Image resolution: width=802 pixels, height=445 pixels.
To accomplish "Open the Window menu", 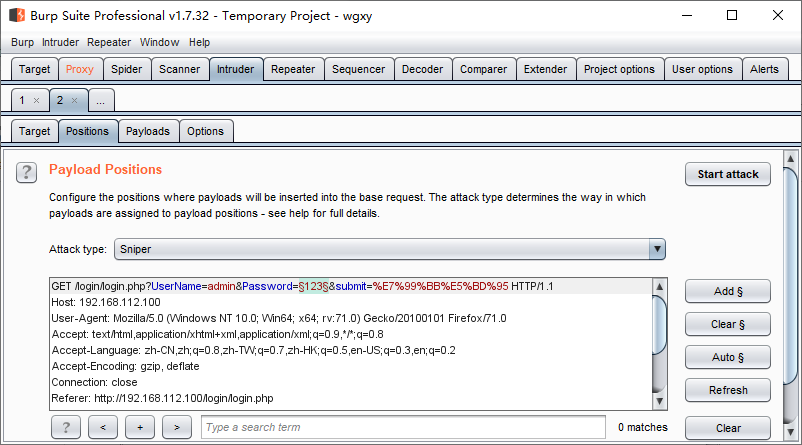I will tap(160, 42).
